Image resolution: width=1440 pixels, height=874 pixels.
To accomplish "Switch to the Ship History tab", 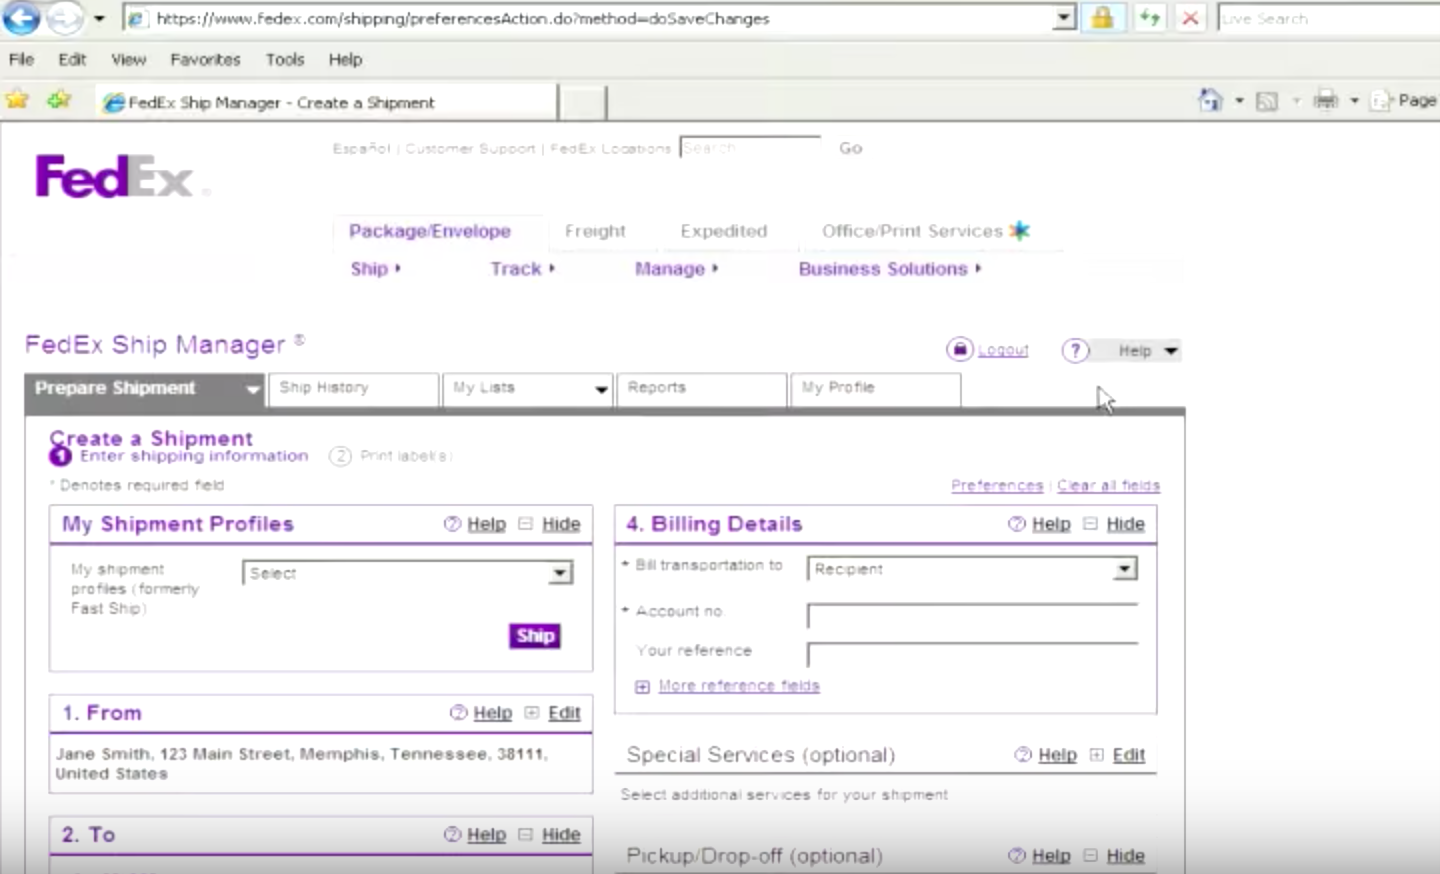I will pos(325,388).
